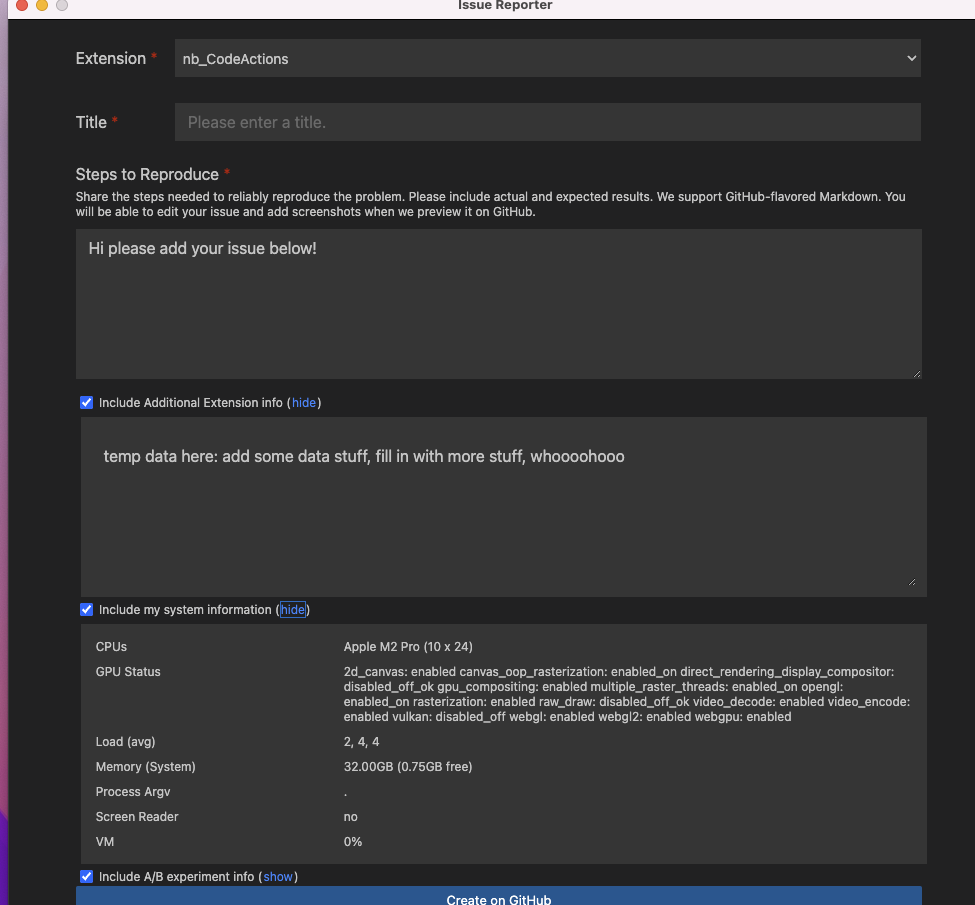Click hide link next to system information

(x=292, y=610)
